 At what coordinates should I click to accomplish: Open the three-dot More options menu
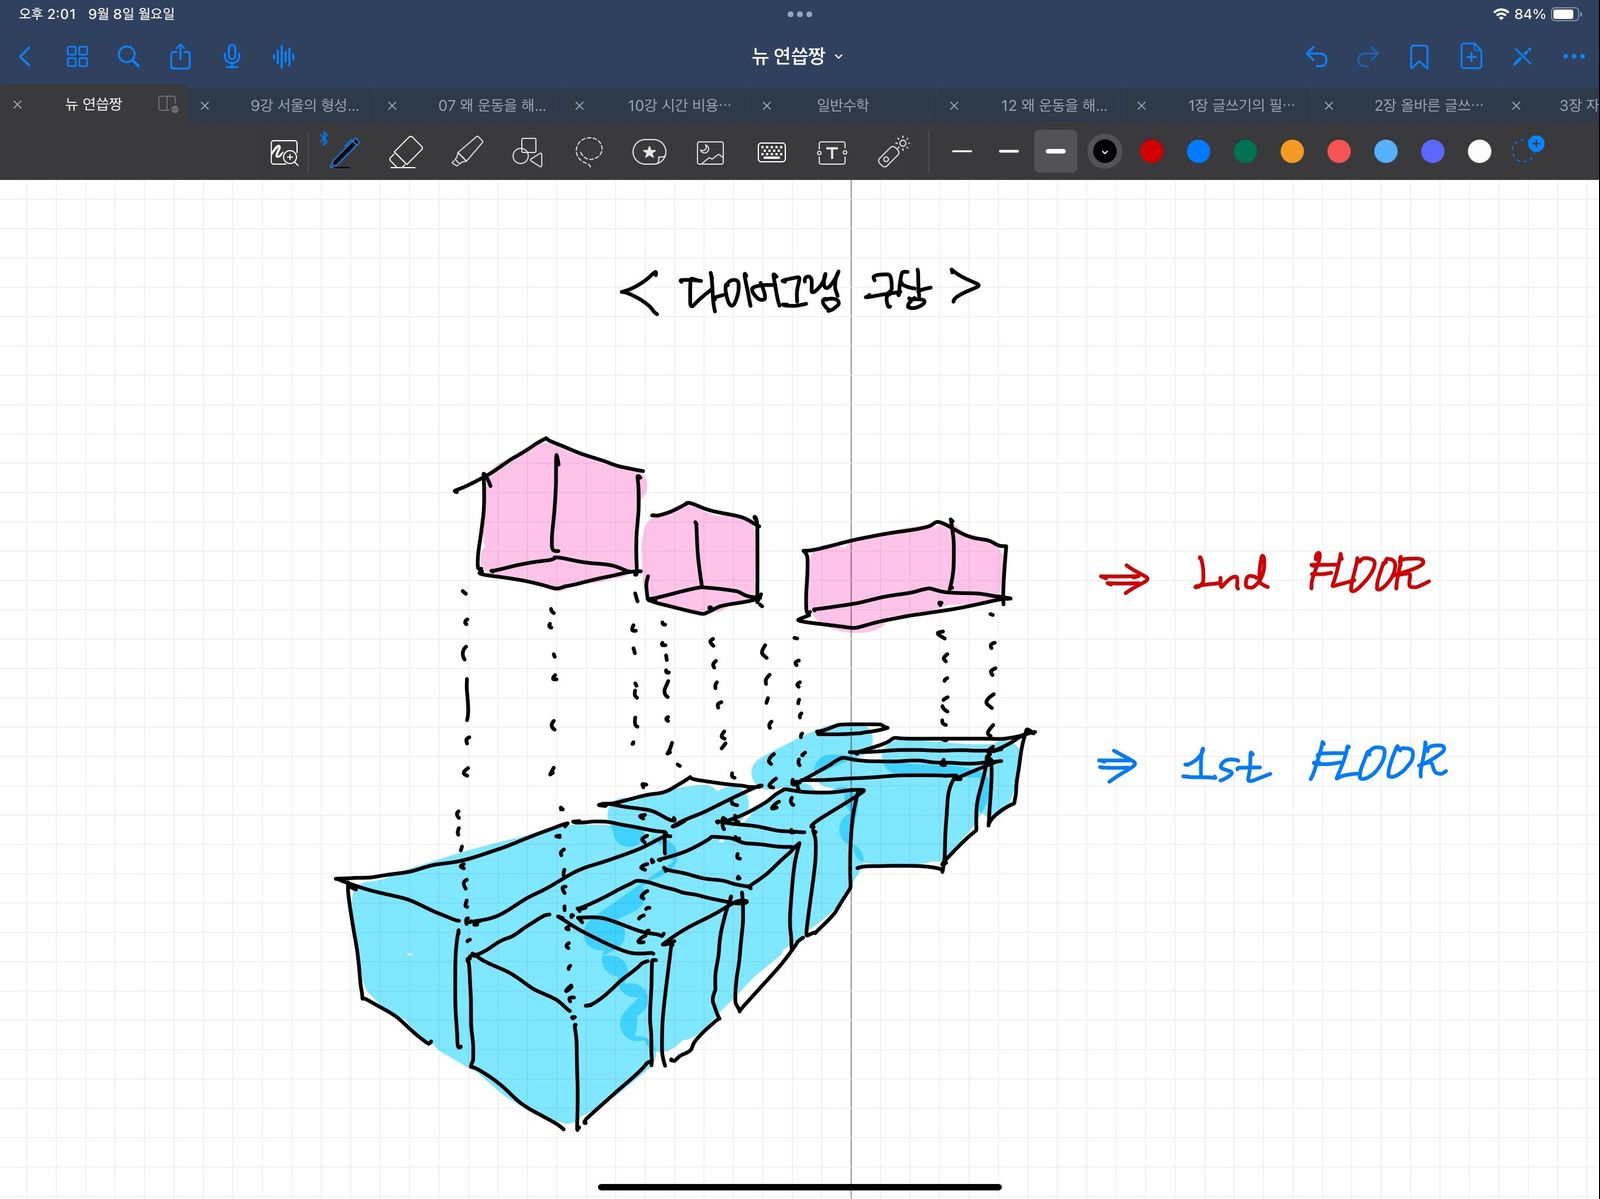pyautogui.click(x=1573, y=57)
